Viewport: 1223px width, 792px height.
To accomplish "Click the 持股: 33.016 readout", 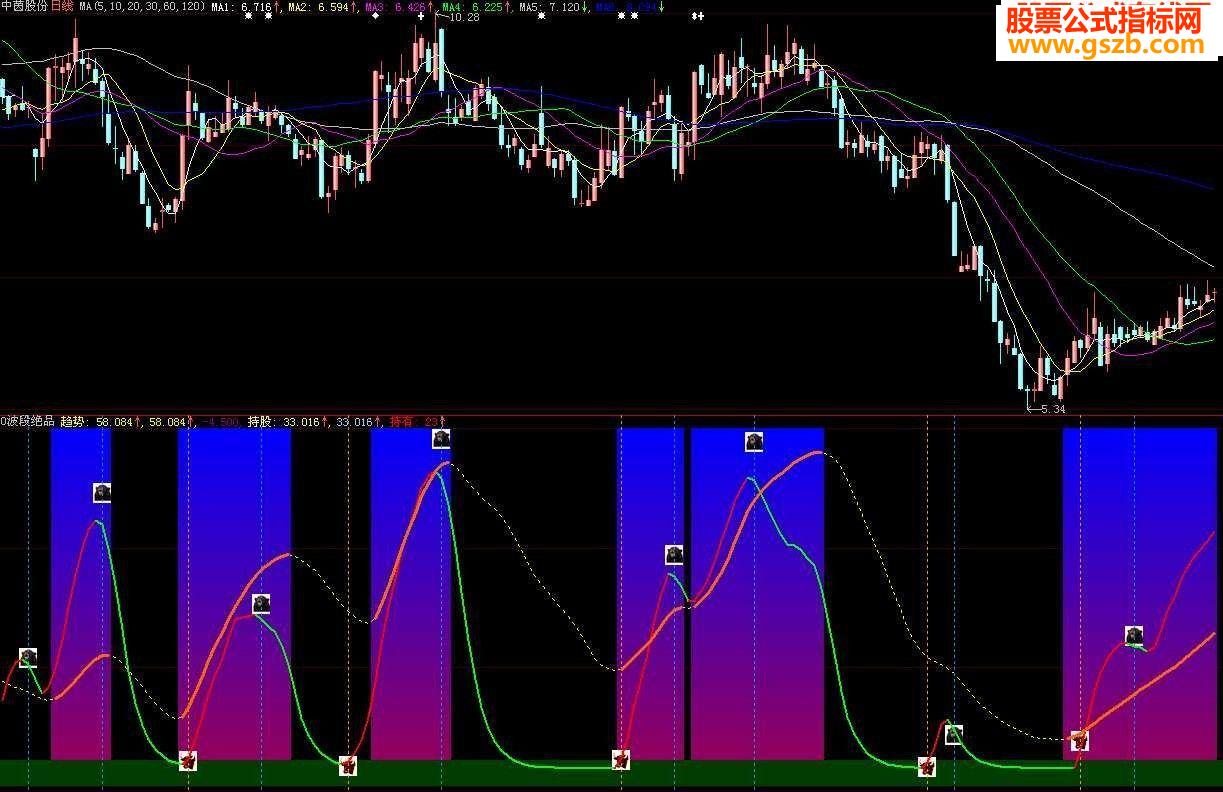I will [285, 422].
